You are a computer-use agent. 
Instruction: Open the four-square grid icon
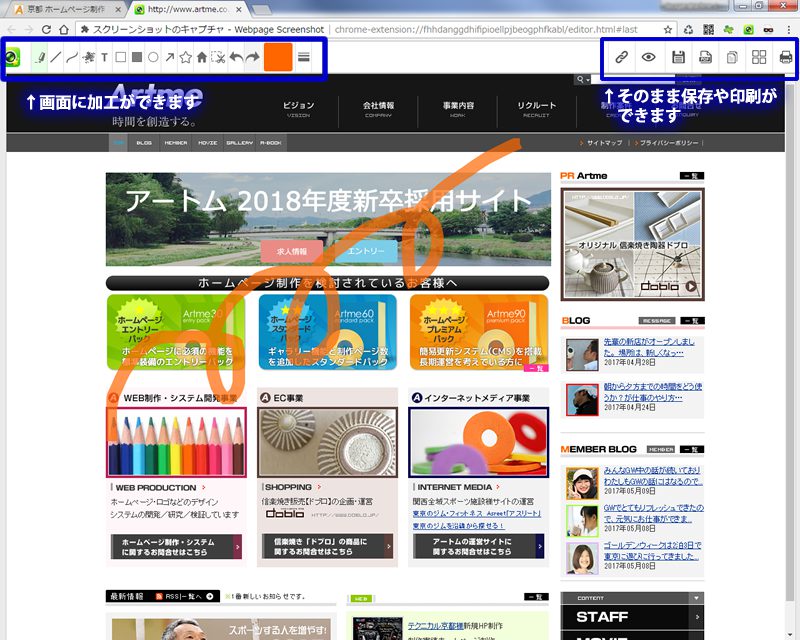click(x=759, y=57)
